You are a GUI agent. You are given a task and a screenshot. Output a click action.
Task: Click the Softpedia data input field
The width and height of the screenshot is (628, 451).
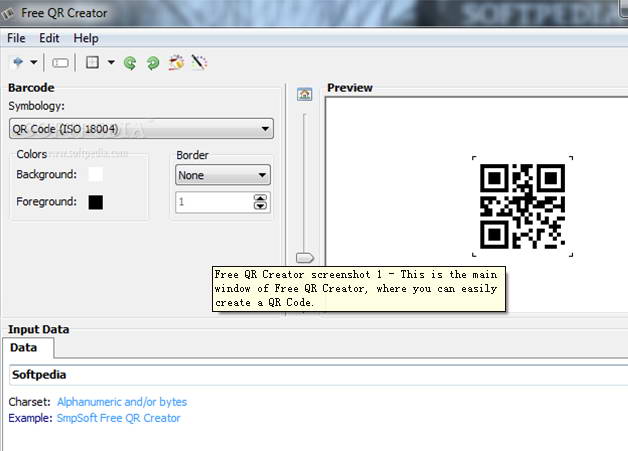click(318, 375)
